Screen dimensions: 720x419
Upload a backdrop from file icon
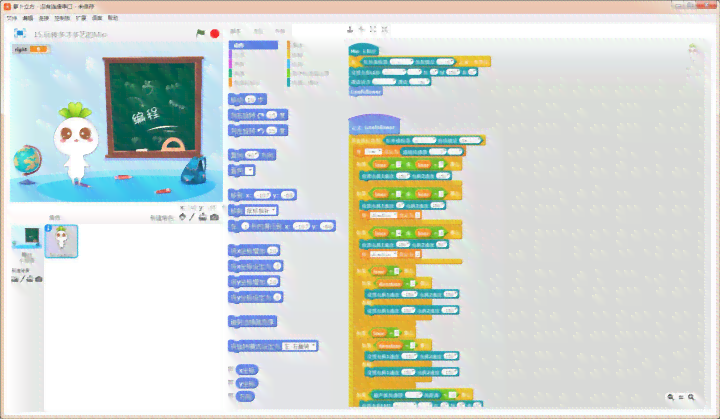coord(30,279)
